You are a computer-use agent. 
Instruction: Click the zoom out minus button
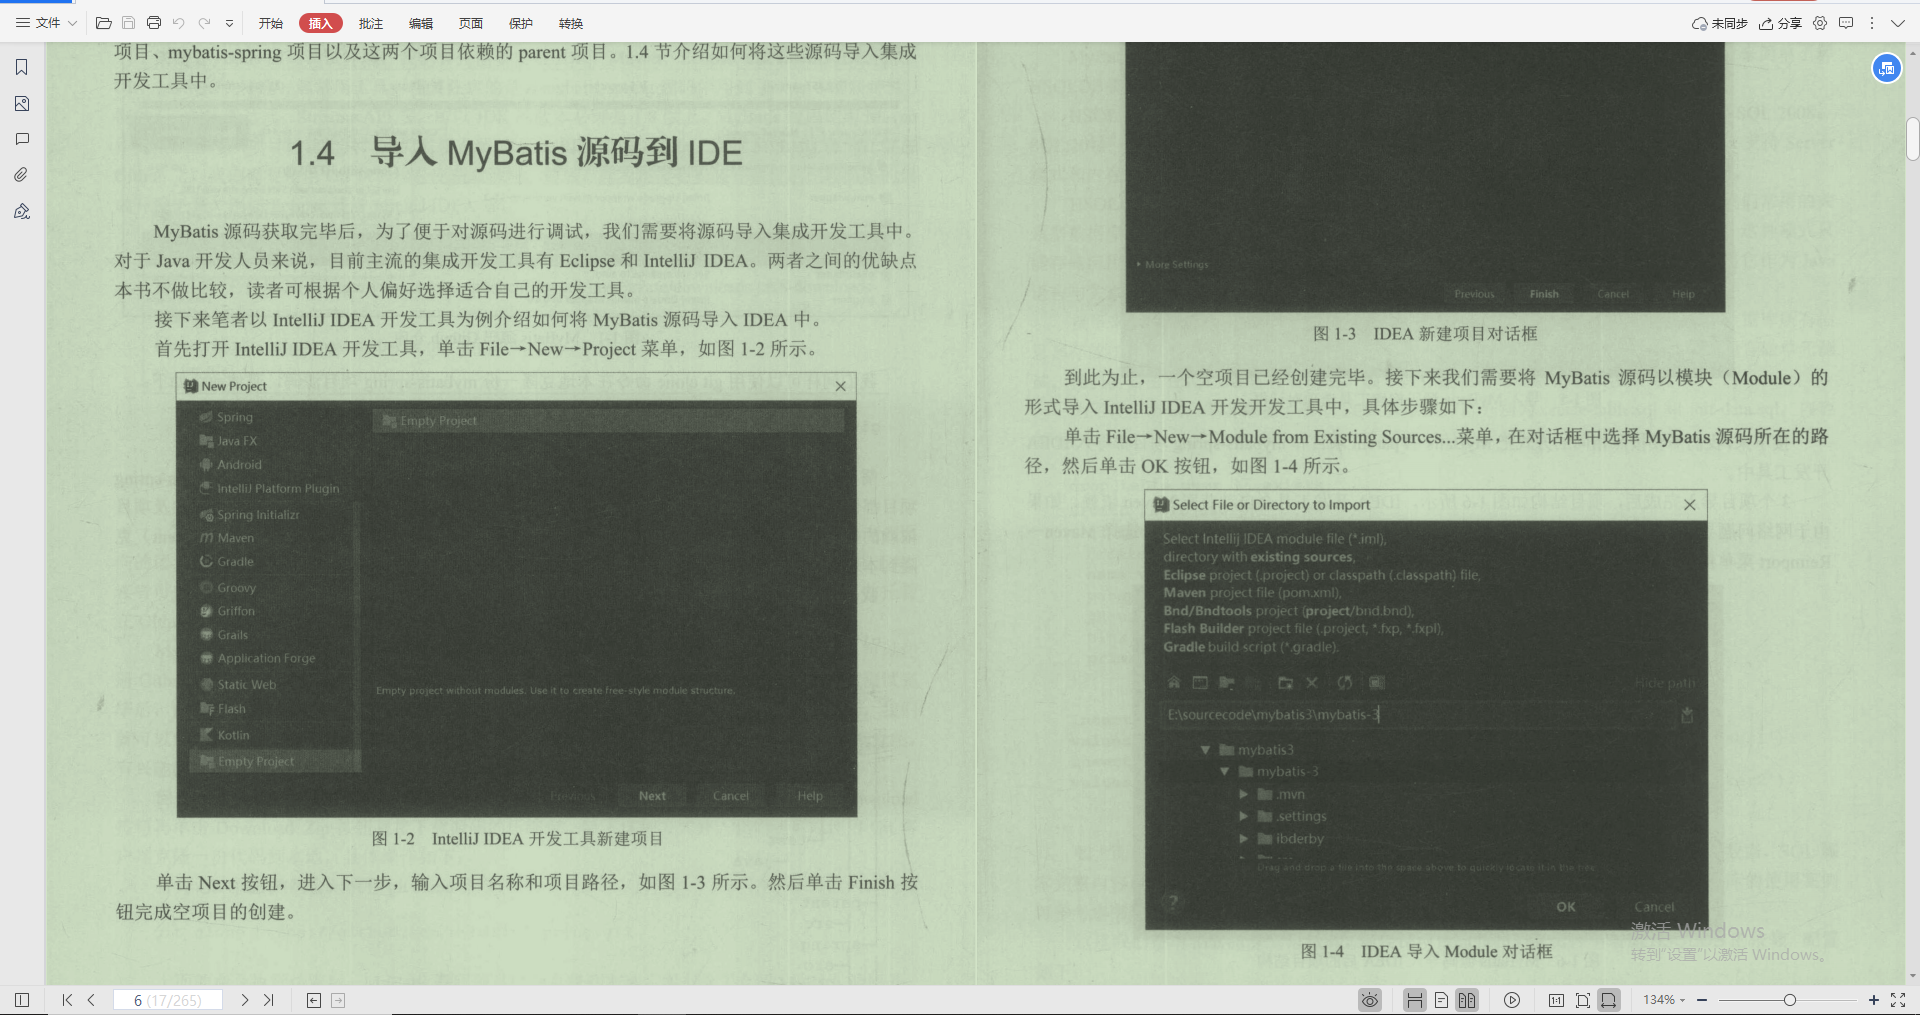tap(1702, 1000)
